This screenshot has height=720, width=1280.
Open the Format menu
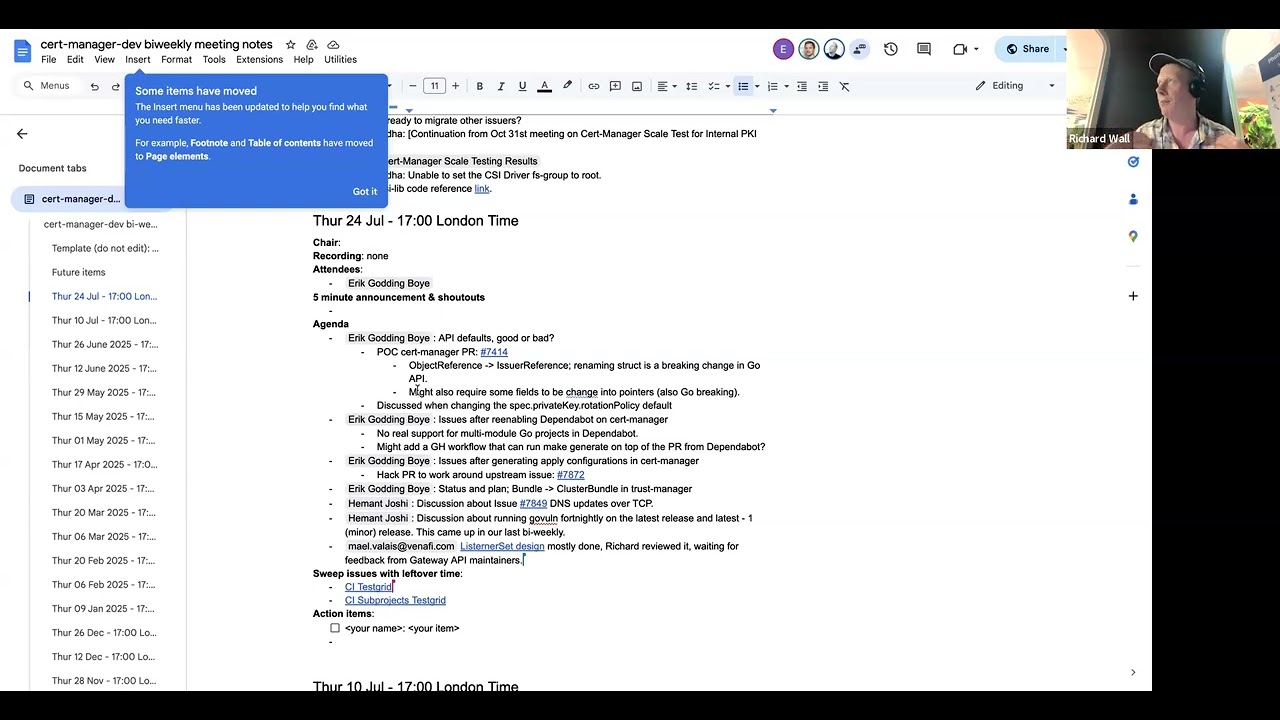tap(176, 60)
